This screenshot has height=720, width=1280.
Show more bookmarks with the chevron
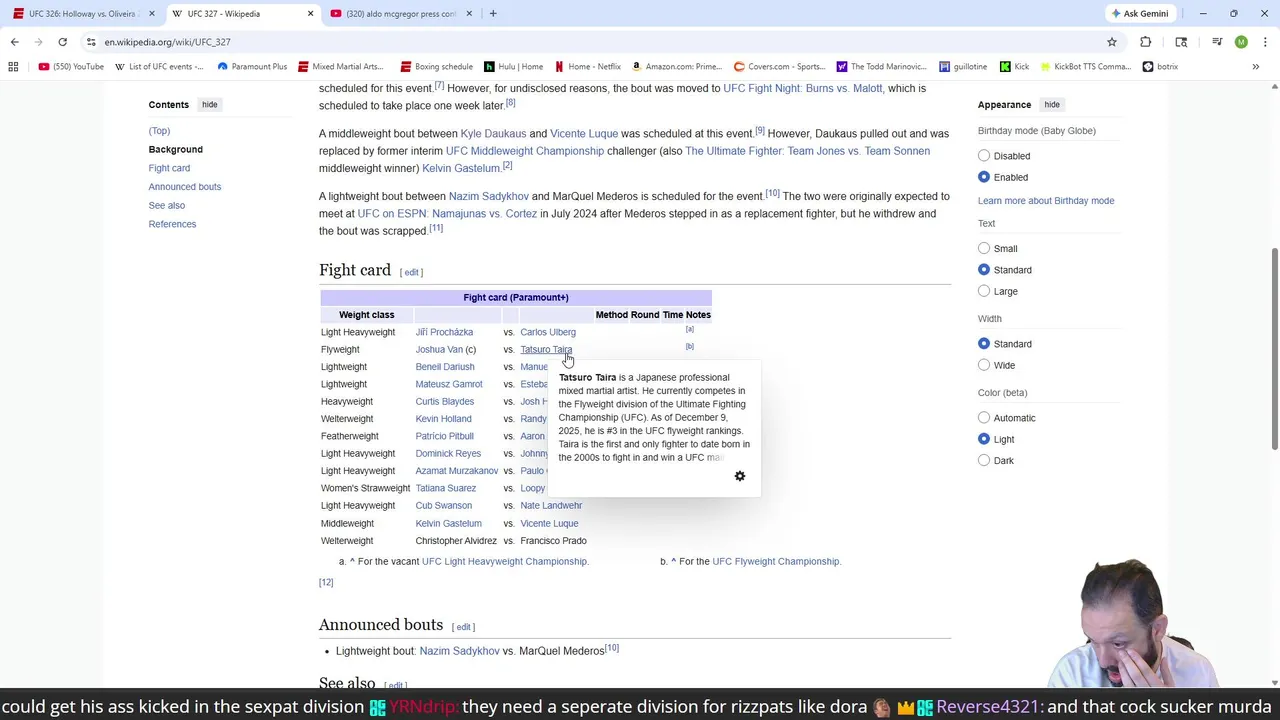click(1255, 67)
